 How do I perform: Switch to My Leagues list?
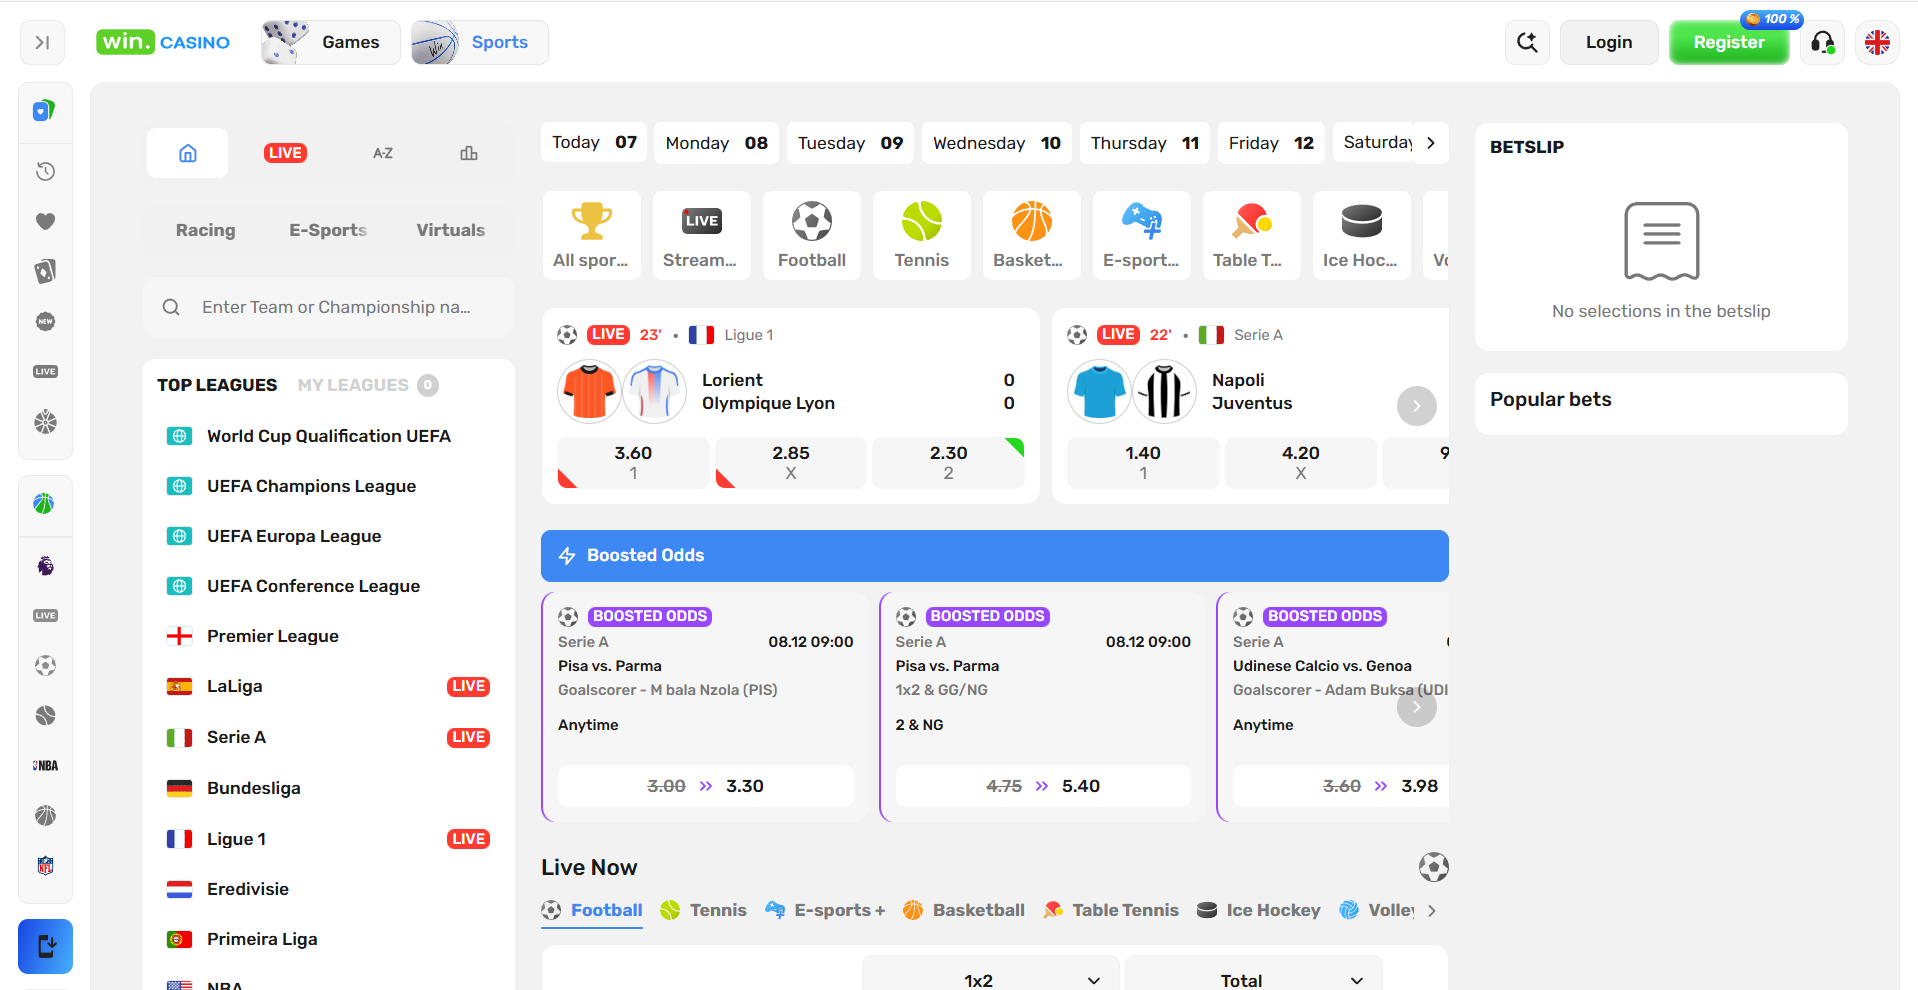(353, 385)
